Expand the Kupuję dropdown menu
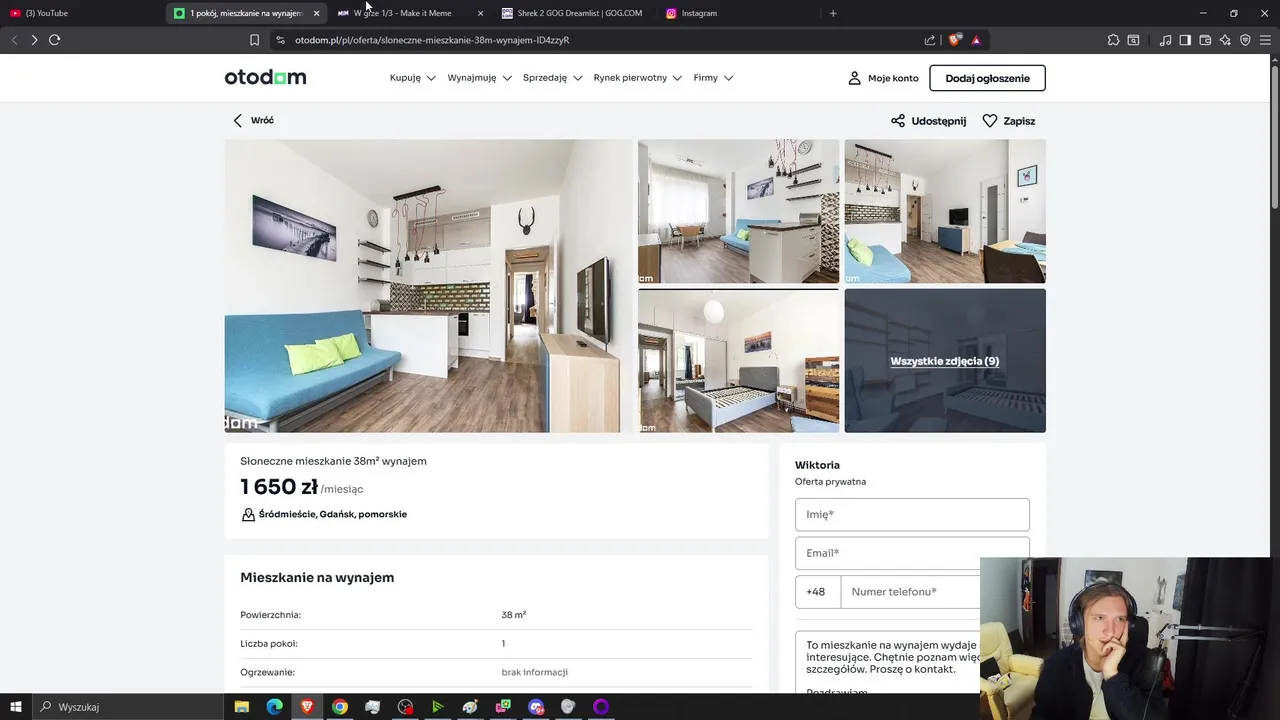 tap(413, 78)
